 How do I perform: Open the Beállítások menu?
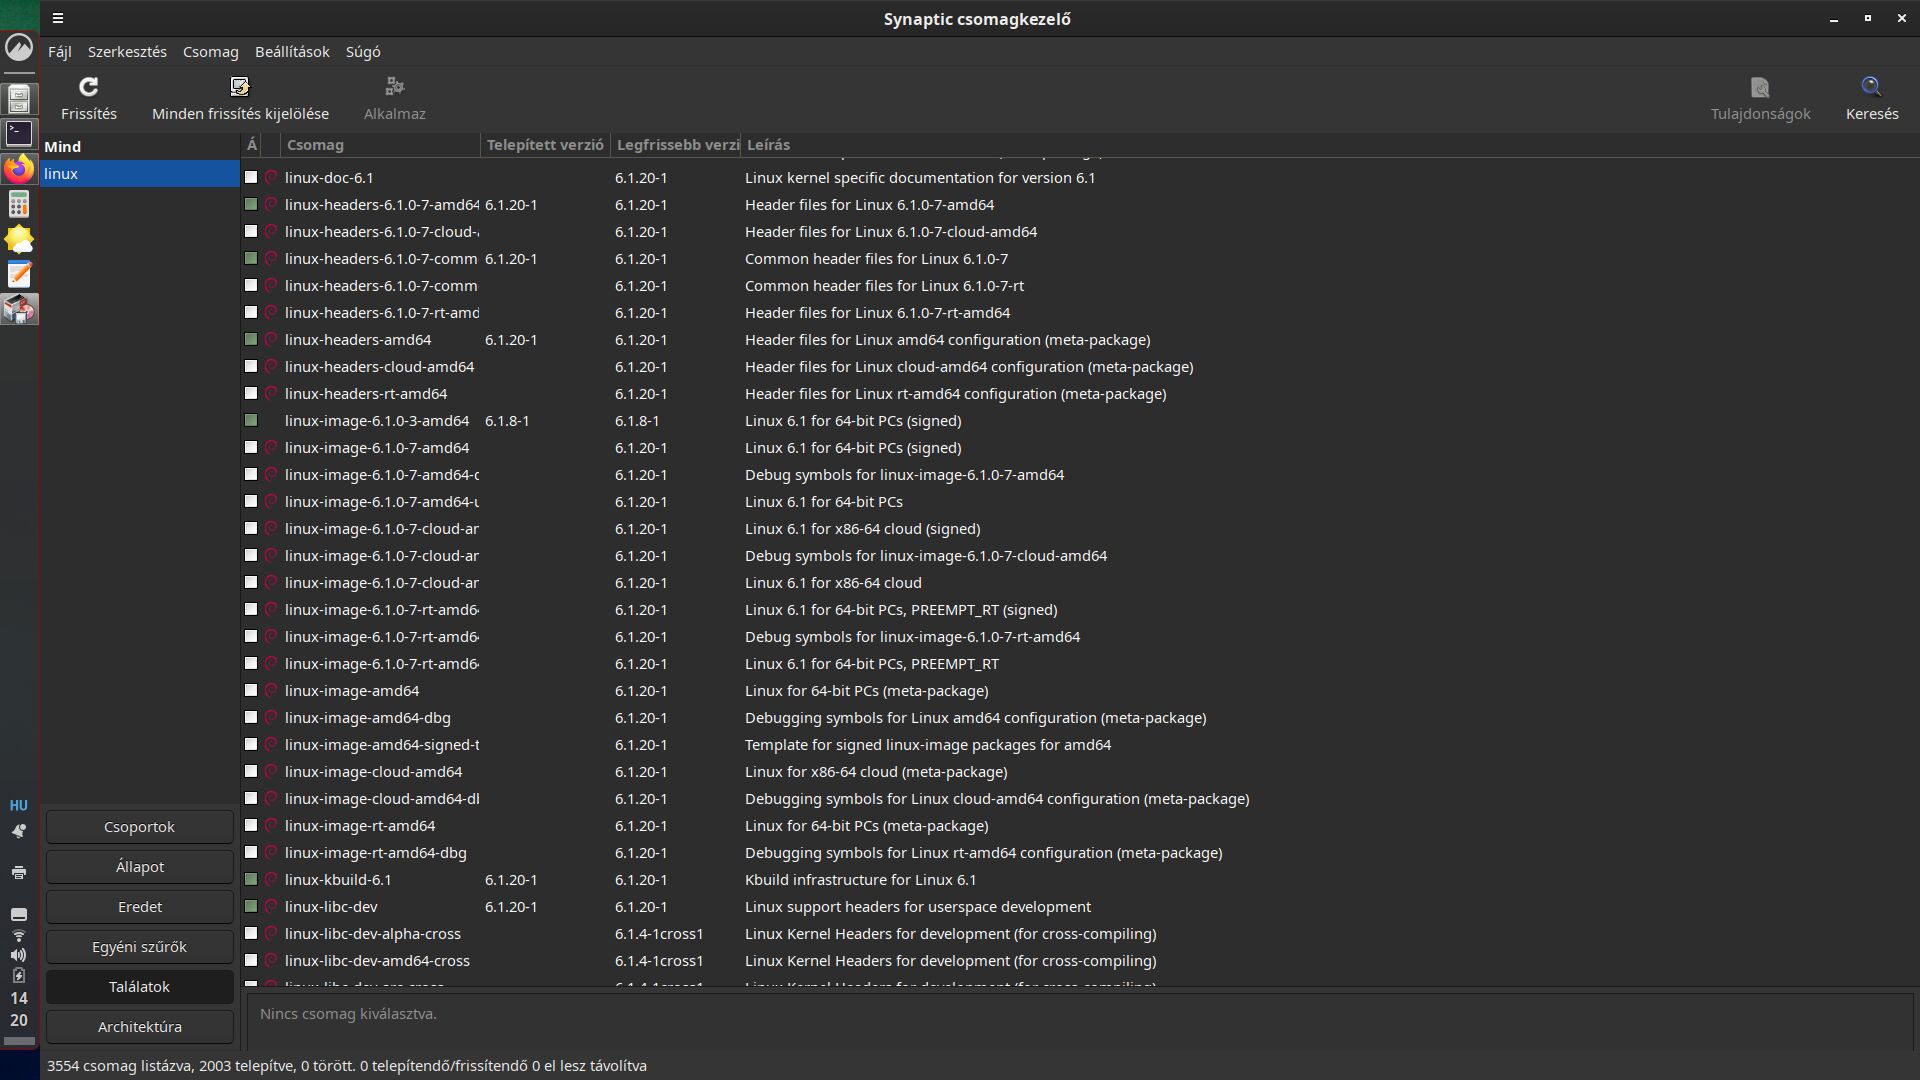tap(292, 52)
